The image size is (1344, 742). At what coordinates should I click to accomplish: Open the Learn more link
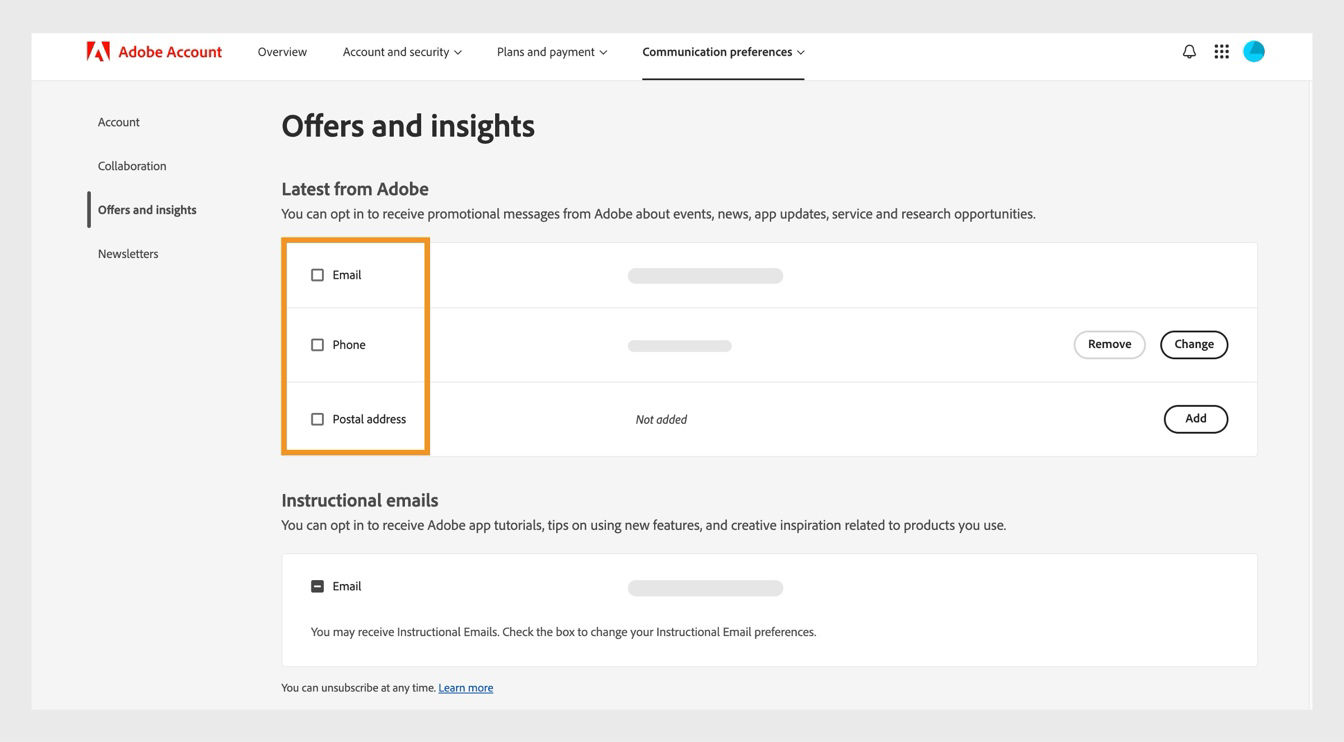point(465,687)
